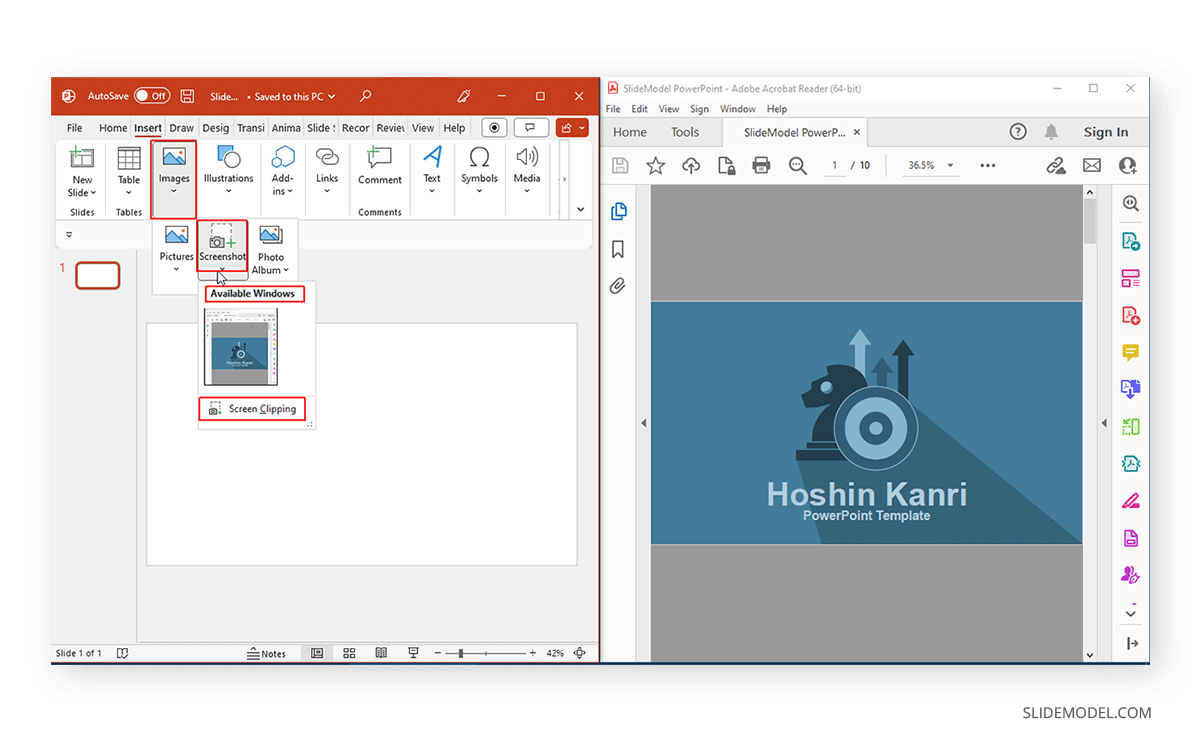Open the 36.5% zoom level dropdown

point(951,166)
